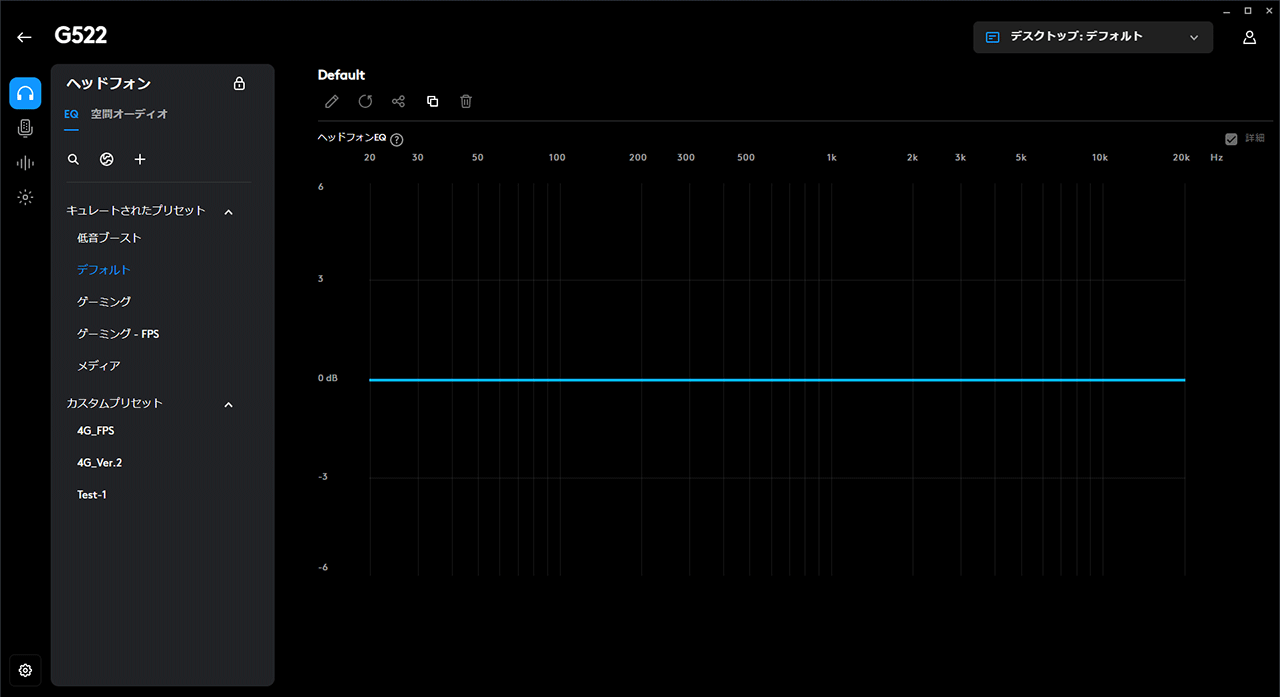Open the audio waveform sidebar icon
Image resolution: width=1280 pixels, height=697 pixels.
click(x=26, y=163)
